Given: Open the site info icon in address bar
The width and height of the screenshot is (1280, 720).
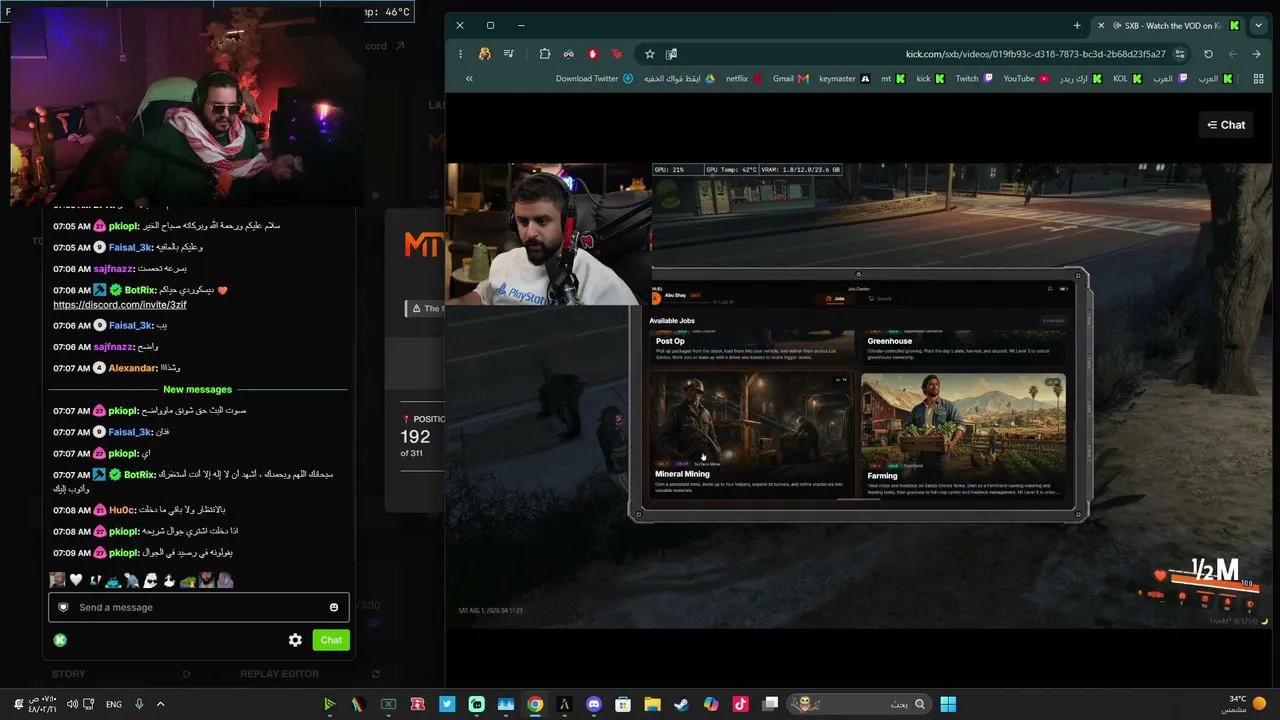Looking at the screenshot, I should pos(1180,54).
